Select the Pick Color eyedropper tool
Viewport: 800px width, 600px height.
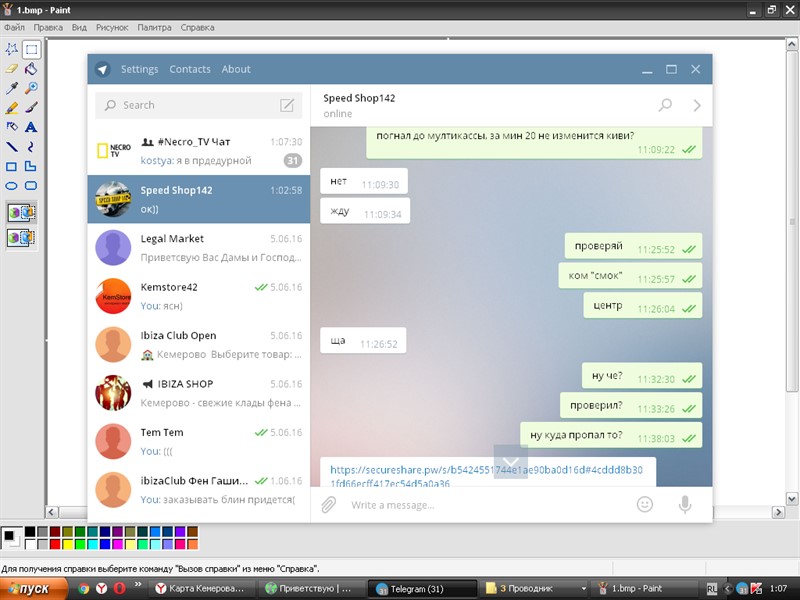[x=11, y=88]
